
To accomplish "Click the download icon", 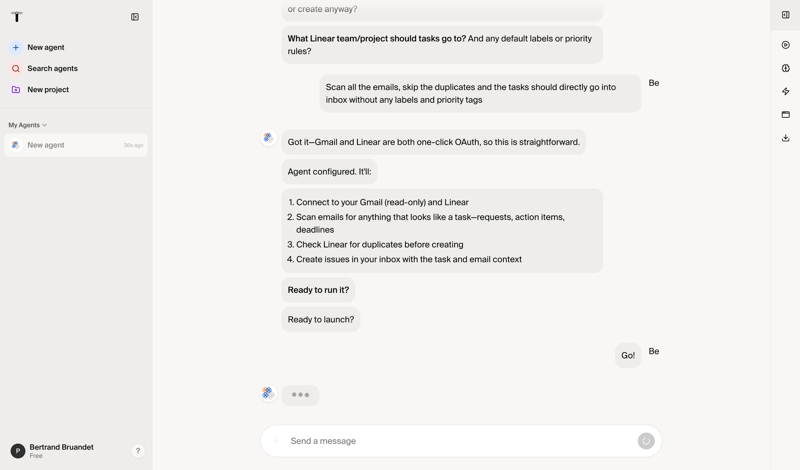I will (786, 138).
